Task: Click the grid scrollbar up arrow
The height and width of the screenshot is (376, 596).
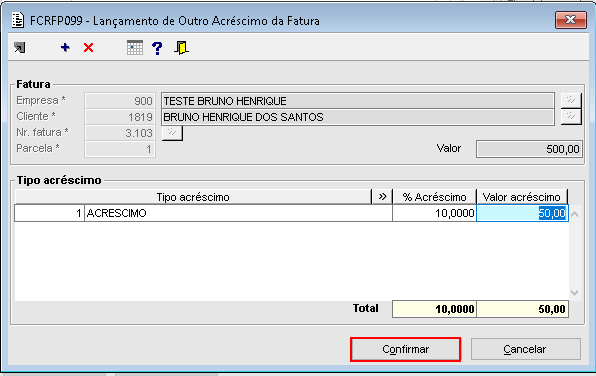Action: [x=575, y=214]
